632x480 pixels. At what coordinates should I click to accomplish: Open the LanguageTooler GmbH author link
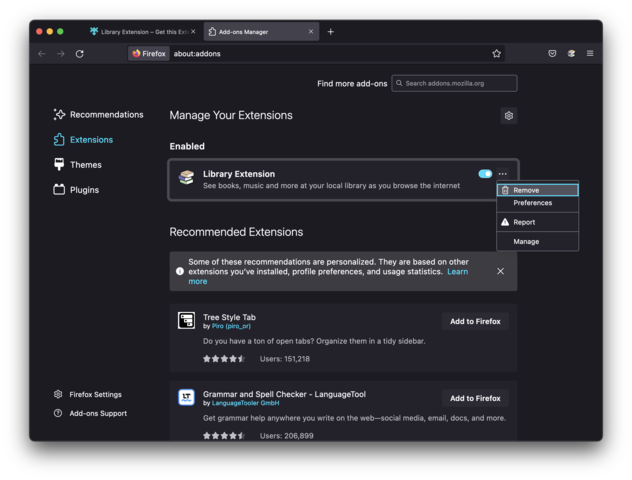(x=245, y=403)
